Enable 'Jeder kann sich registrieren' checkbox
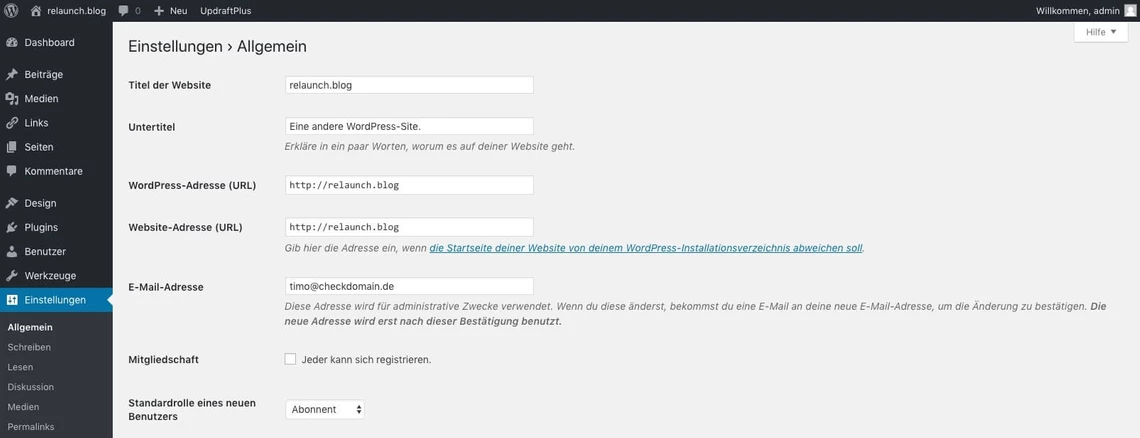This screenshot has width=1140, height=438. [290, 359]
